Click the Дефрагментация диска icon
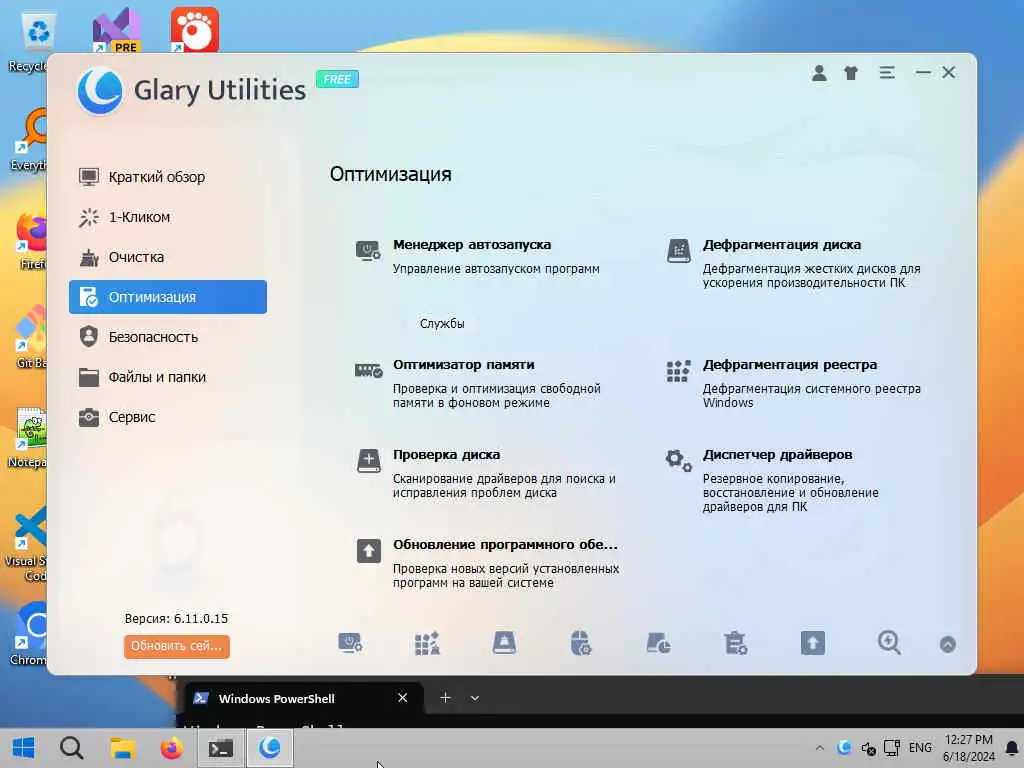Image resolution: width=1024 pixels, height=768 pixels. tap(678, 251)
